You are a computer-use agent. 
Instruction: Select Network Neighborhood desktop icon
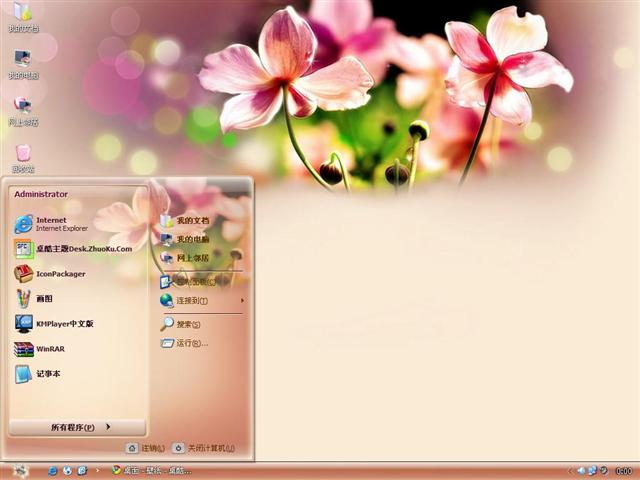pos(23,111)
